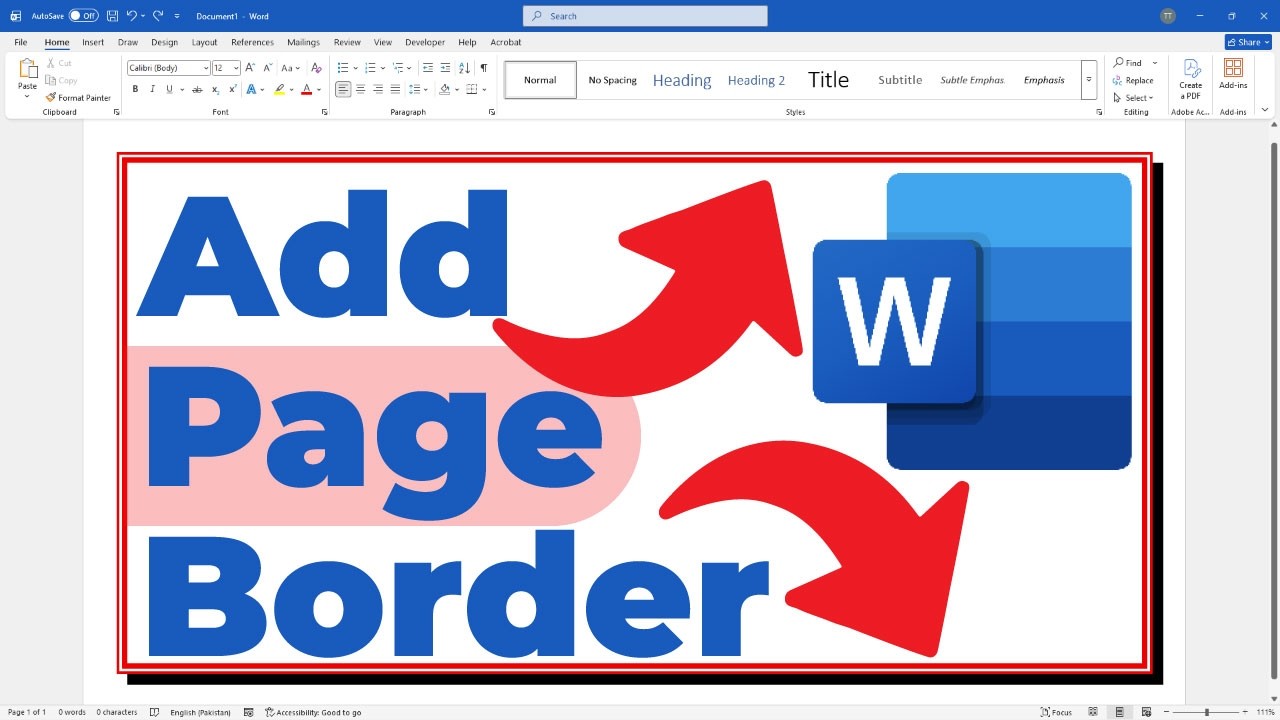
Task: Open the Customize Quick Access Toolbar dropdown
Action: [177, 16]
